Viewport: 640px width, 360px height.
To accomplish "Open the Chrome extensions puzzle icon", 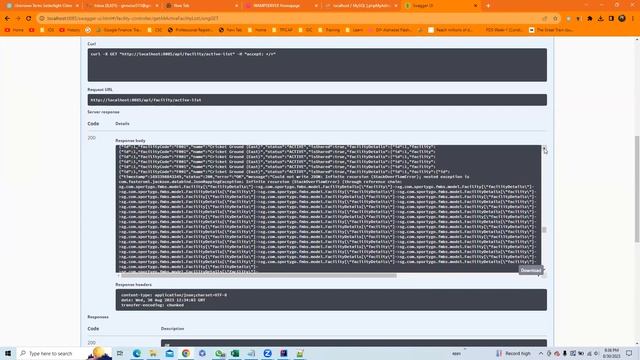I will click(590, 18).
